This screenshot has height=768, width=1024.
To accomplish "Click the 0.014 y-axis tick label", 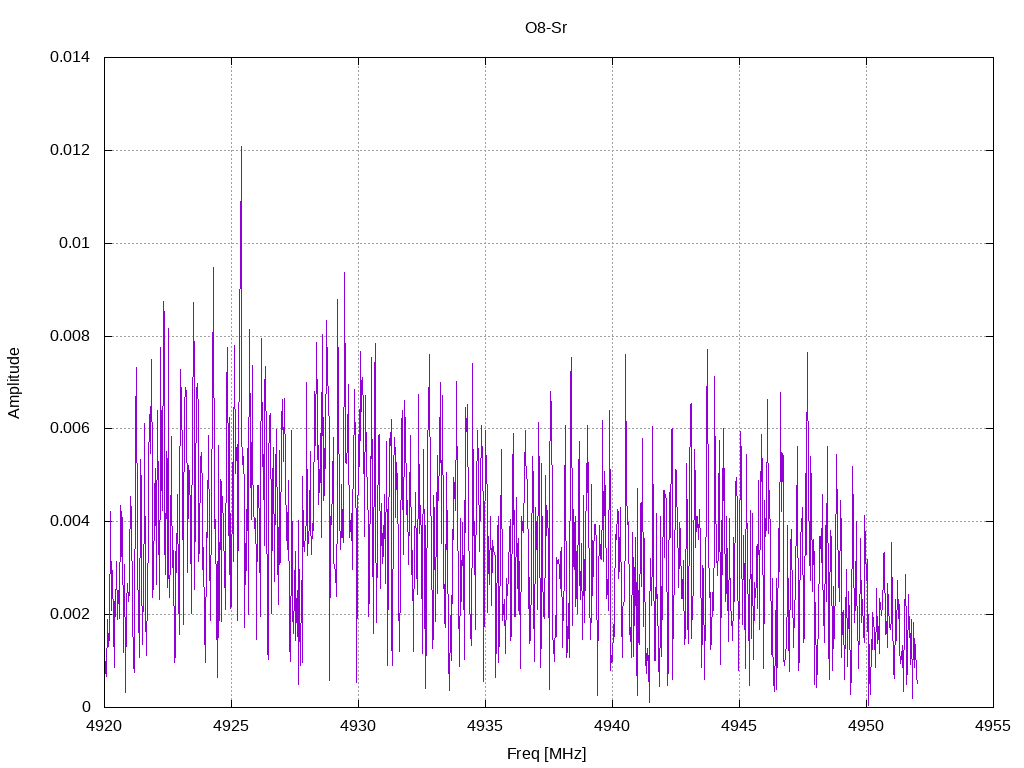I will coord(70,57).
